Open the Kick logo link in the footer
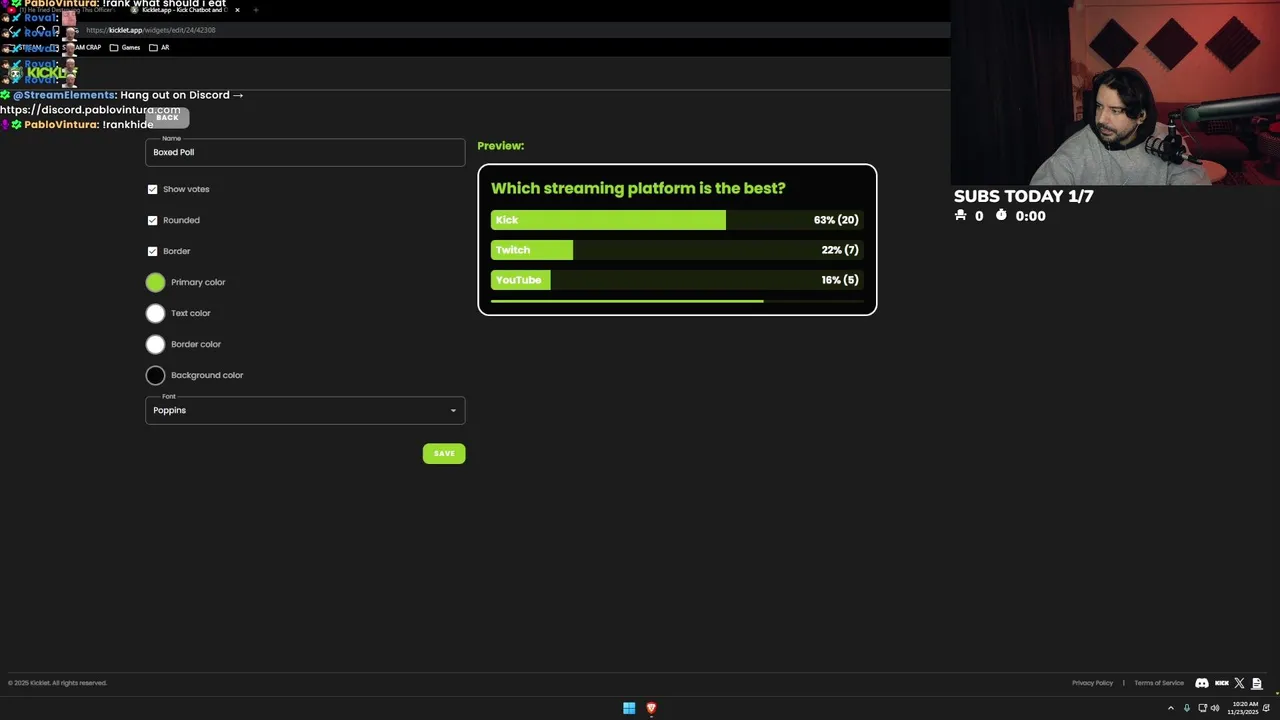The height and width of the screenshot is (720, 1280). pyautogui.click(x=1221, y=683)
